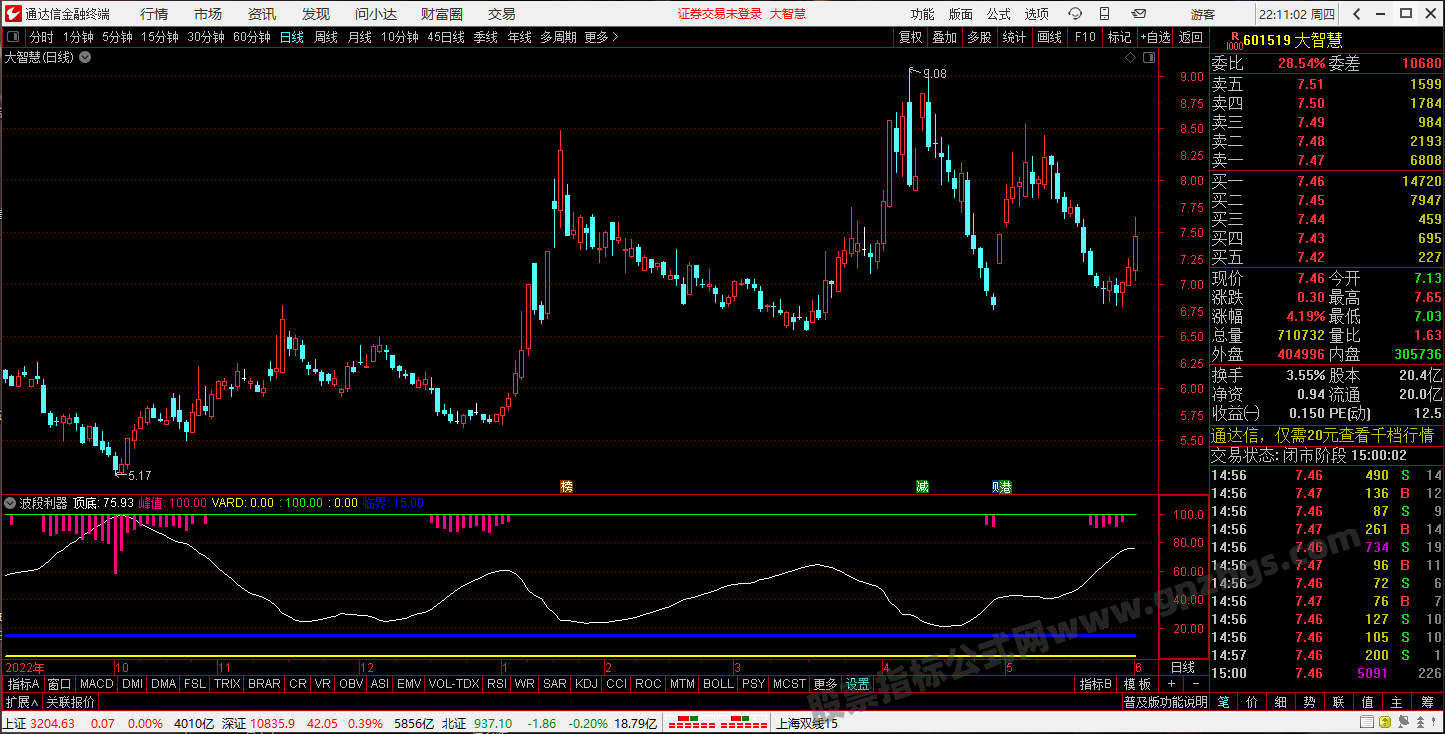Select the 周线 weekly period

coord(326,37)
